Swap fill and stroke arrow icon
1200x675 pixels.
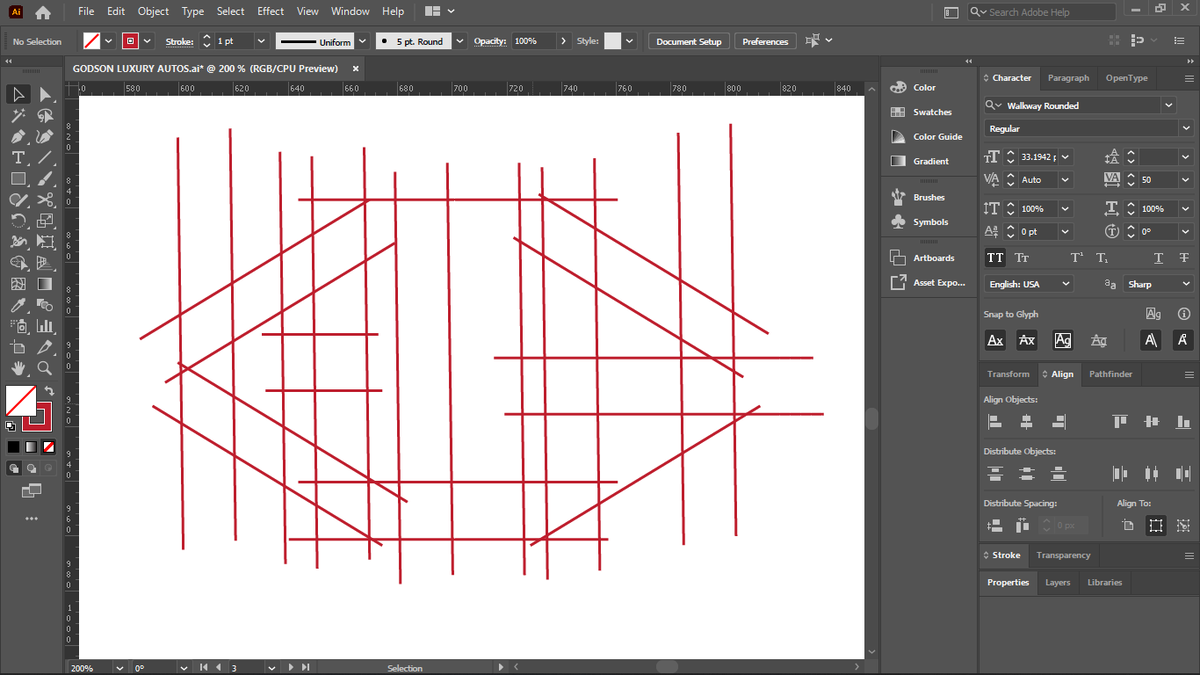click(x=50, y=389)
